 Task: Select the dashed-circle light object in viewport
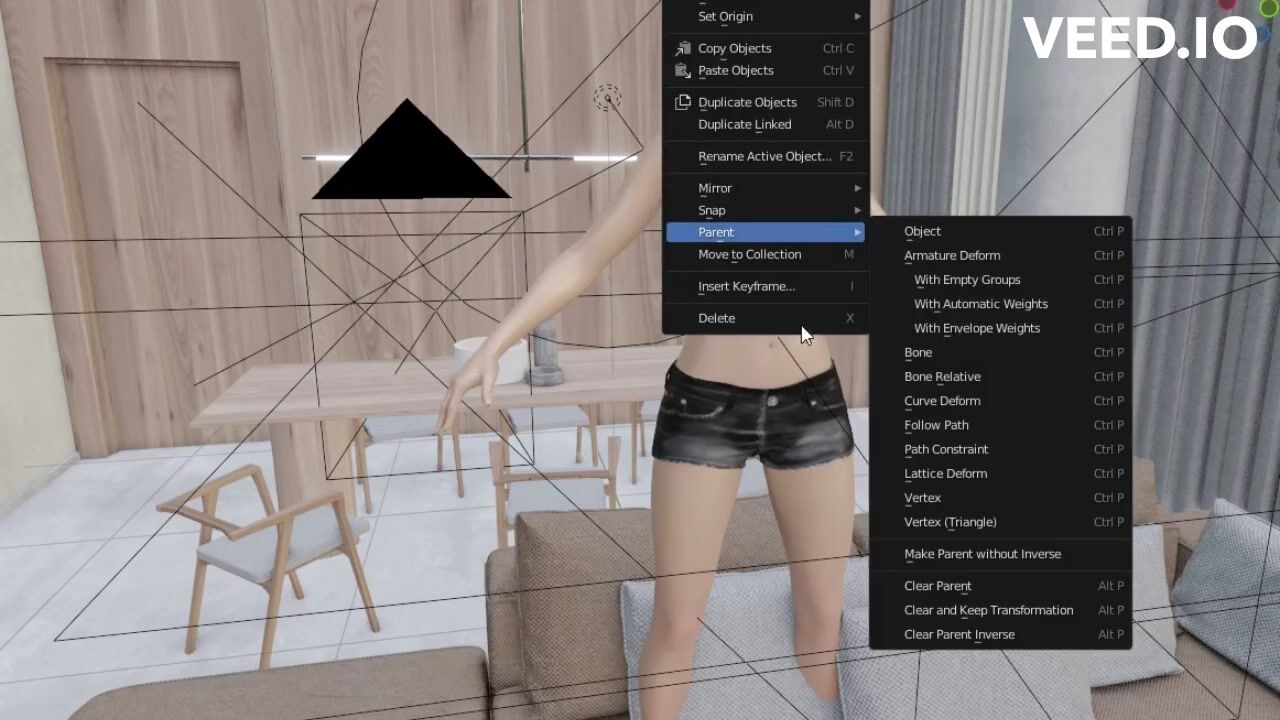607,97
